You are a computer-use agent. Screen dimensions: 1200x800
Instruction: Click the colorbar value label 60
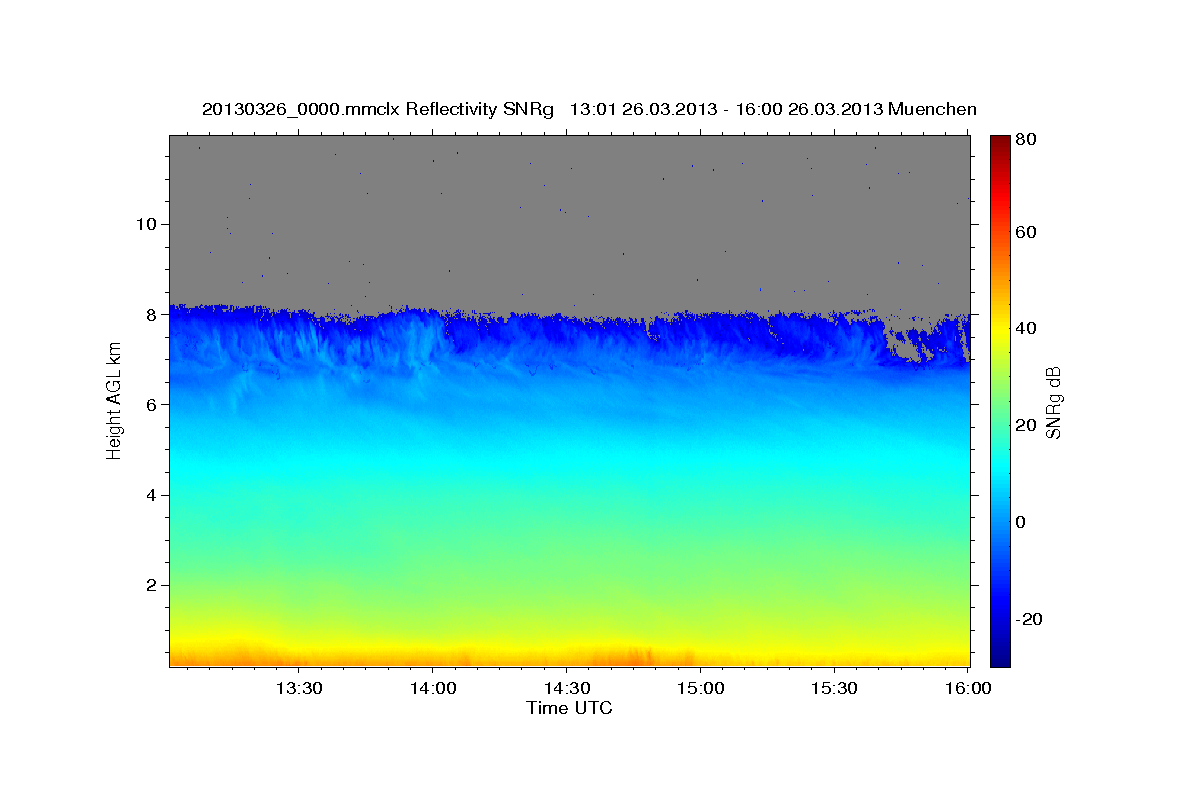pos(1028,232)
